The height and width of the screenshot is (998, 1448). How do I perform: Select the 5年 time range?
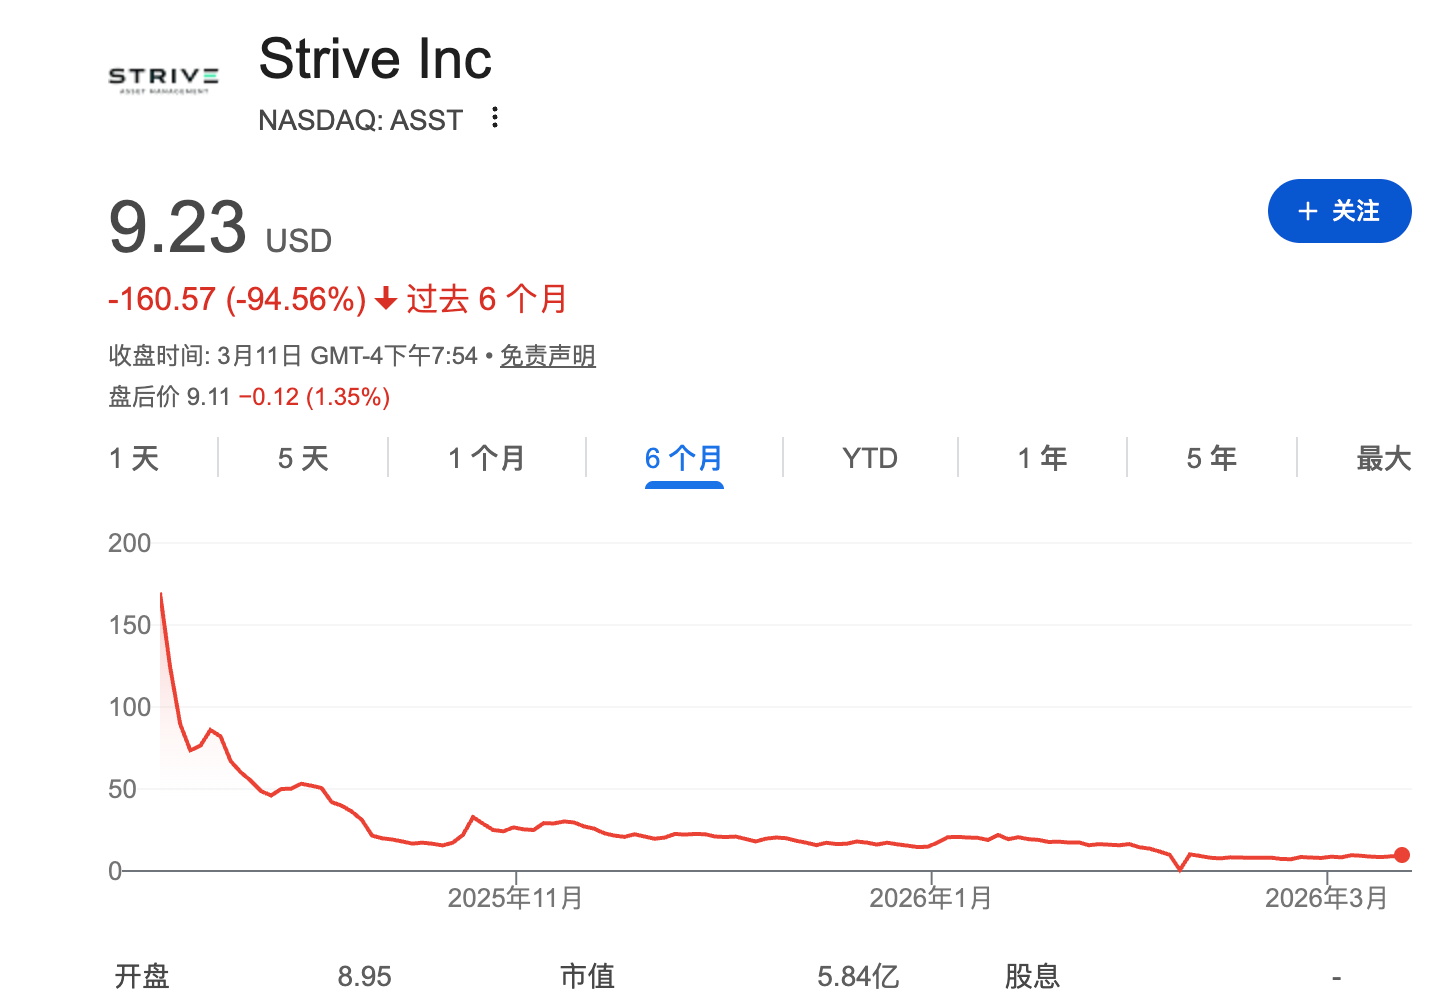pyautogui.click(x=1210, y=457)
